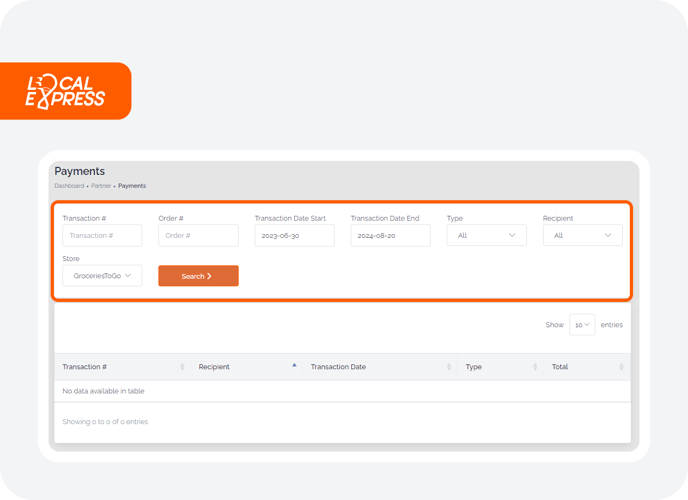Click the Transaction Date Start field

coord(294,236)
